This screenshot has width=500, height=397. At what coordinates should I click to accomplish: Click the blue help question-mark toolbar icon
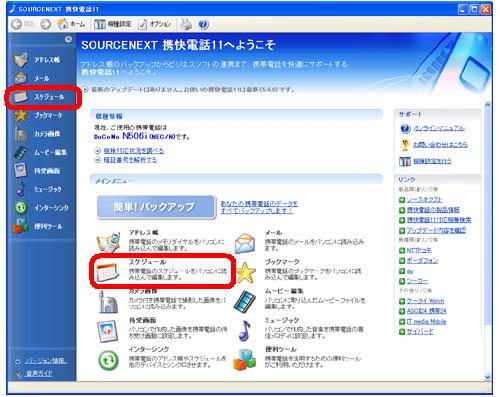[x=203, y=24]
